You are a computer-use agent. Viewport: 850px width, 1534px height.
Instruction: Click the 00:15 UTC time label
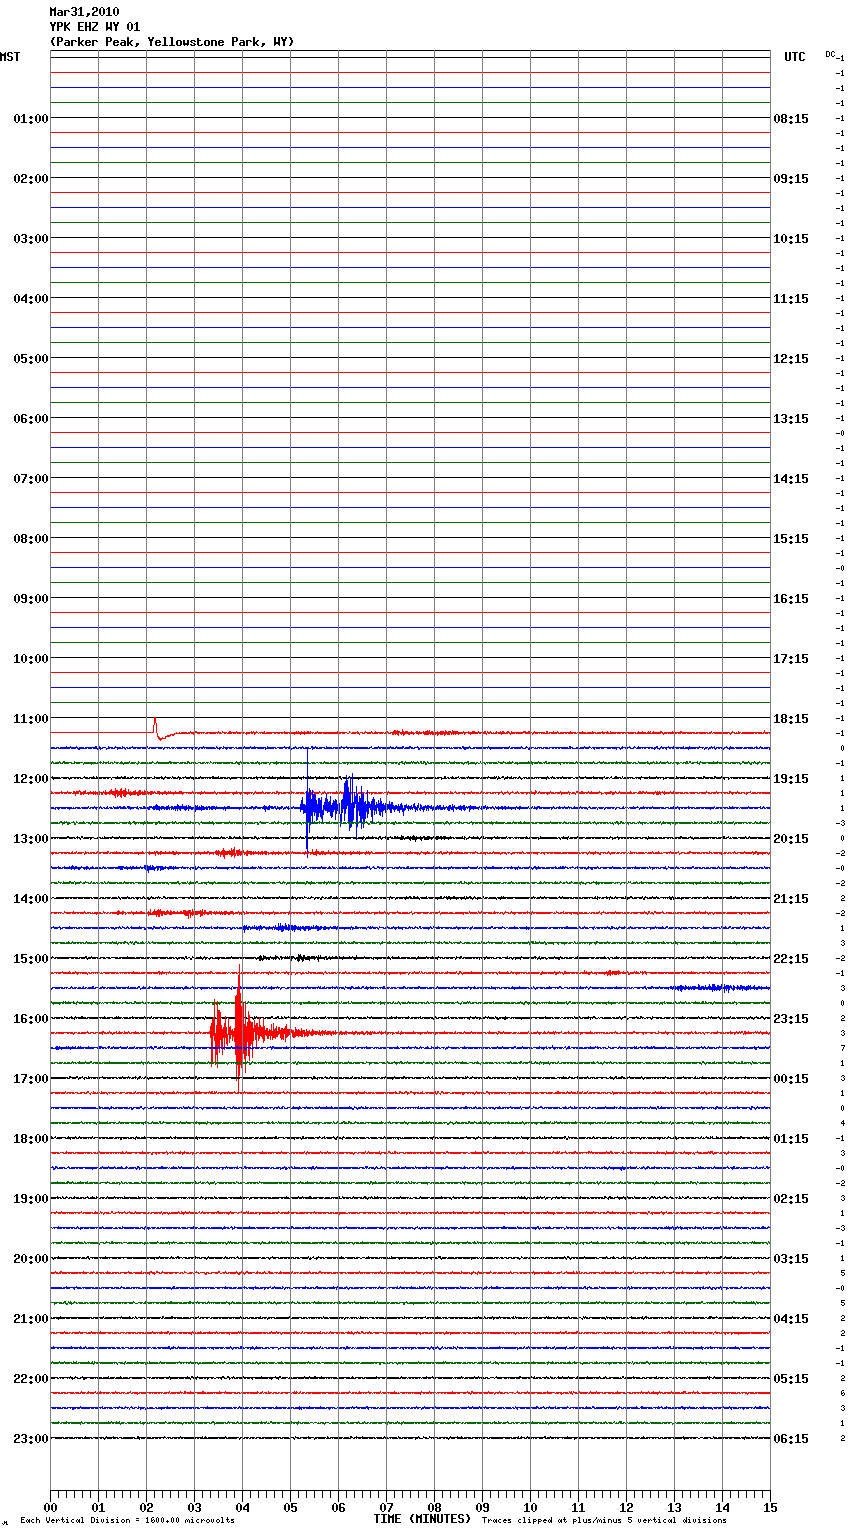pyautogui.click(x=791, y=1079)
